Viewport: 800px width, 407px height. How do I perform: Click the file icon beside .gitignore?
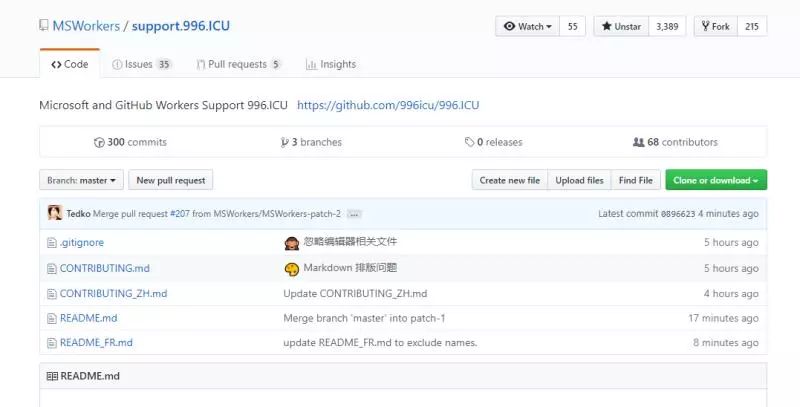click(52, 243)
